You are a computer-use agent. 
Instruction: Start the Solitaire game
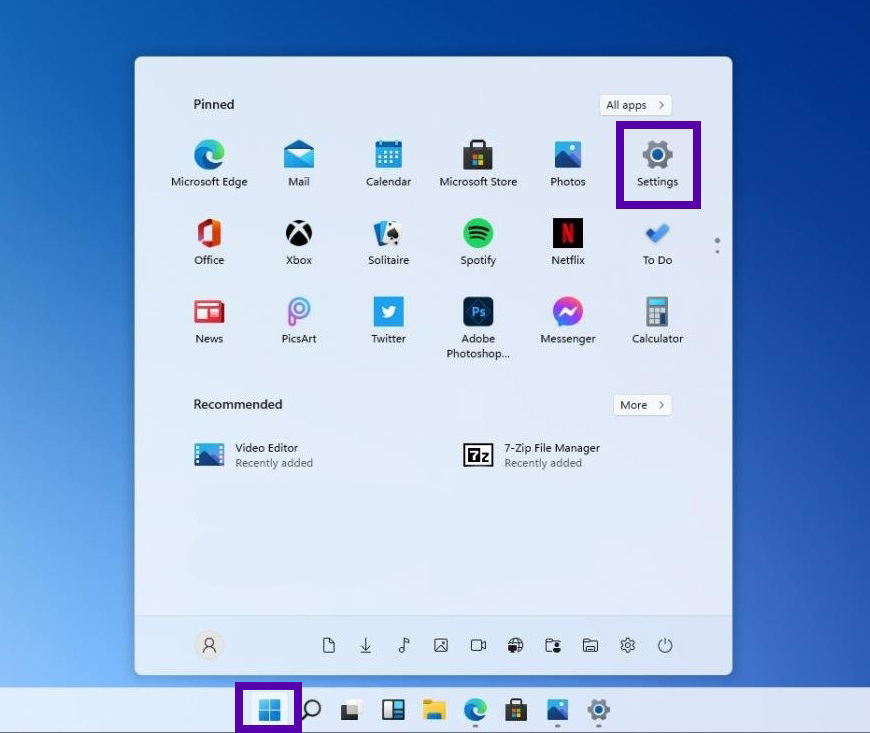pos(388,242)
